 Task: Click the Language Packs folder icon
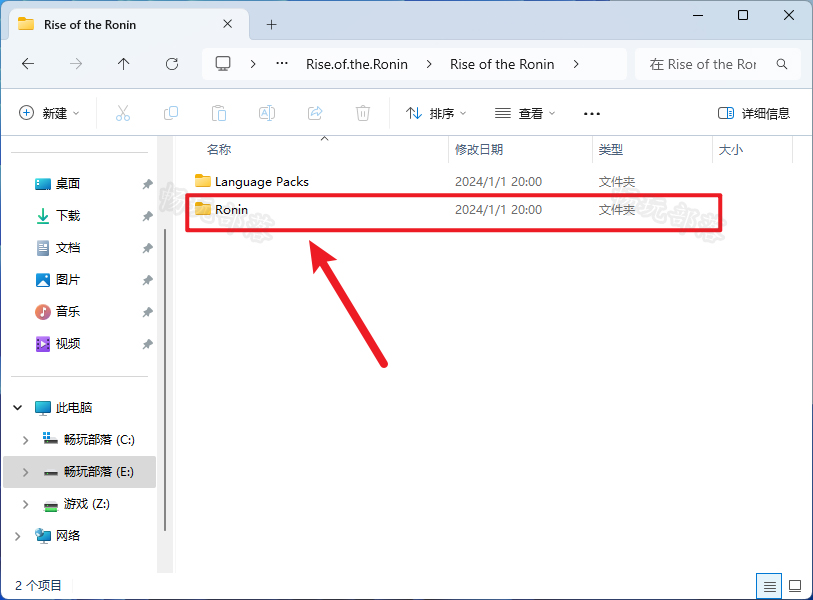pyautogui.click(x=203, y=181)
